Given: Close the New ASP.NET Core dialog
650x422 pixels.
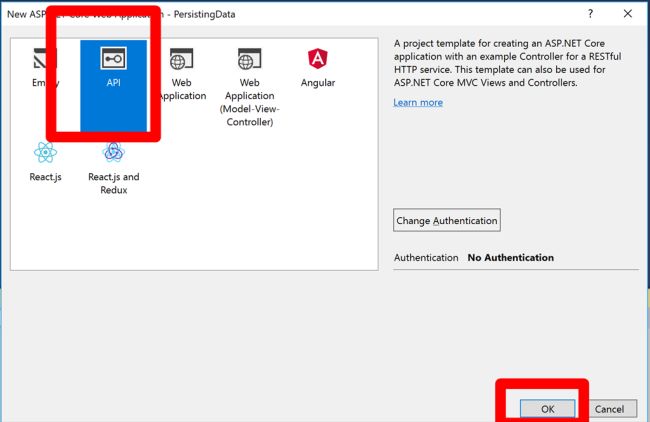Looking at the screenshot, I should tap(628, 14).
